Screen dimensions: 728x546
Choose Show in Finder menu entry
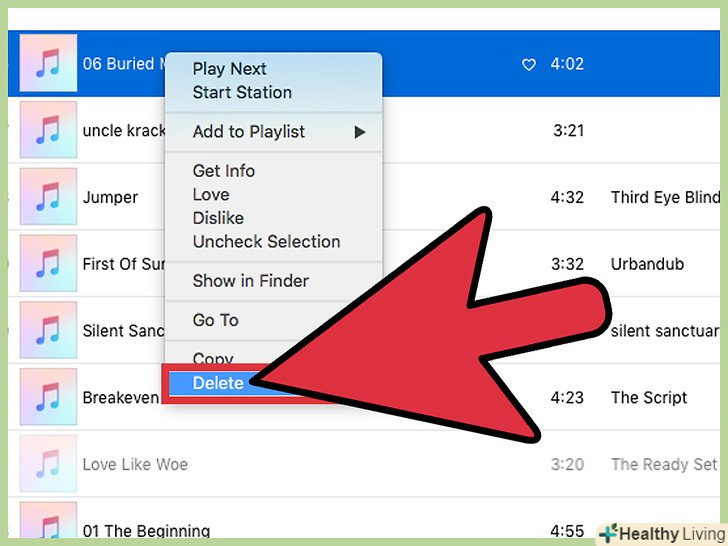click(251, 281)
